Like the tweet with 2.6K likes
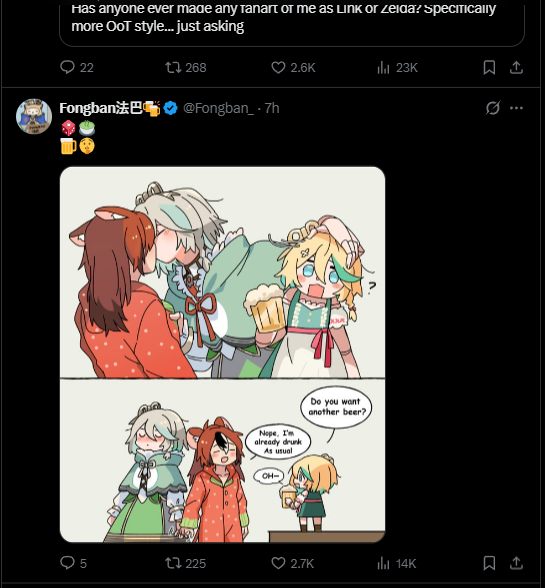 [x=293, y=68]
